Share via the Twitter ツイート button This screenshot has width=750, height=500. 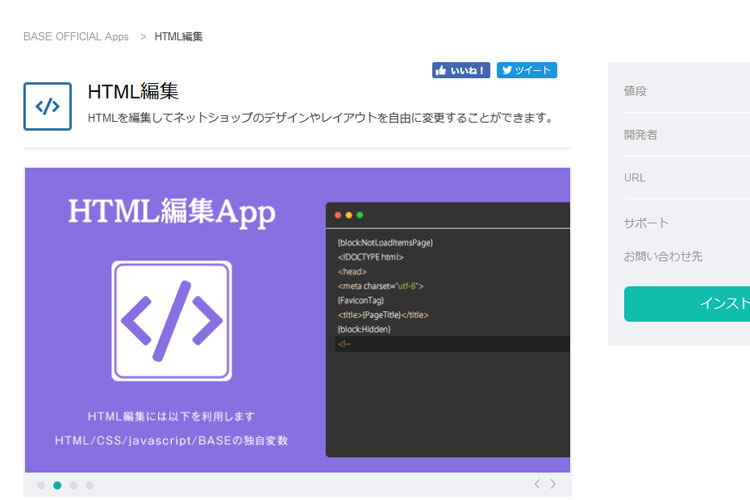point(526,70)
